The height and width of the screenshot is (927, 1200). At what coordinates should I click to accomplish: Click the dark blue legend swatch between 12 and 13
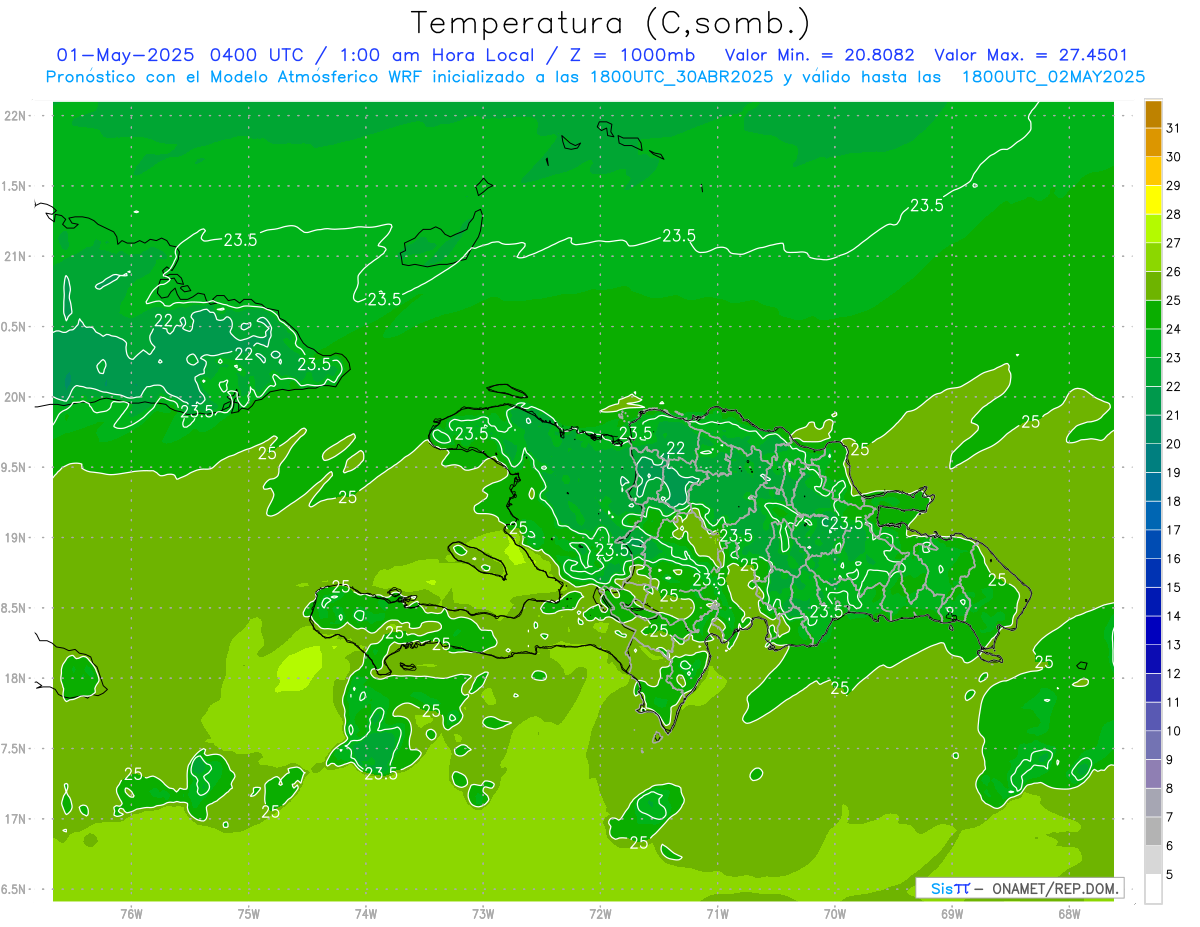[x=1153, y=659]
